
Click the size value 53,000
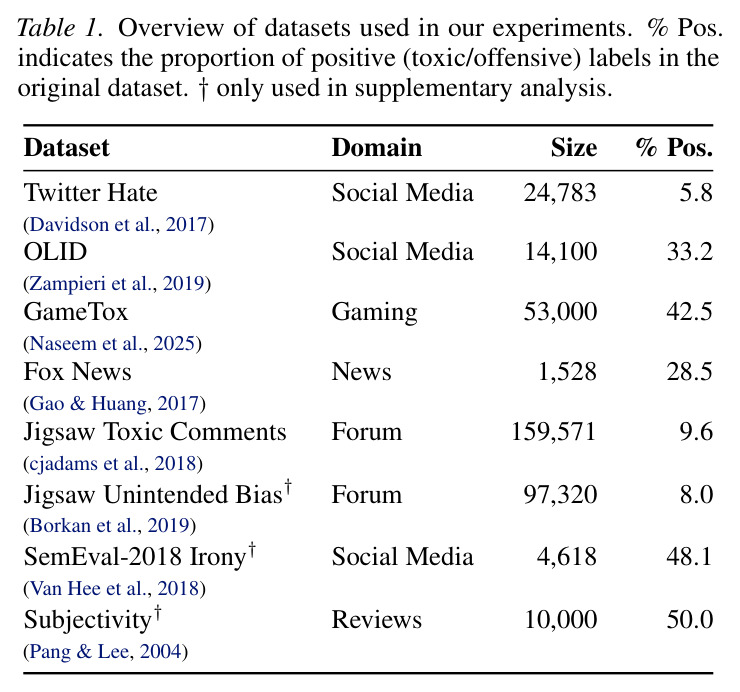560,312
